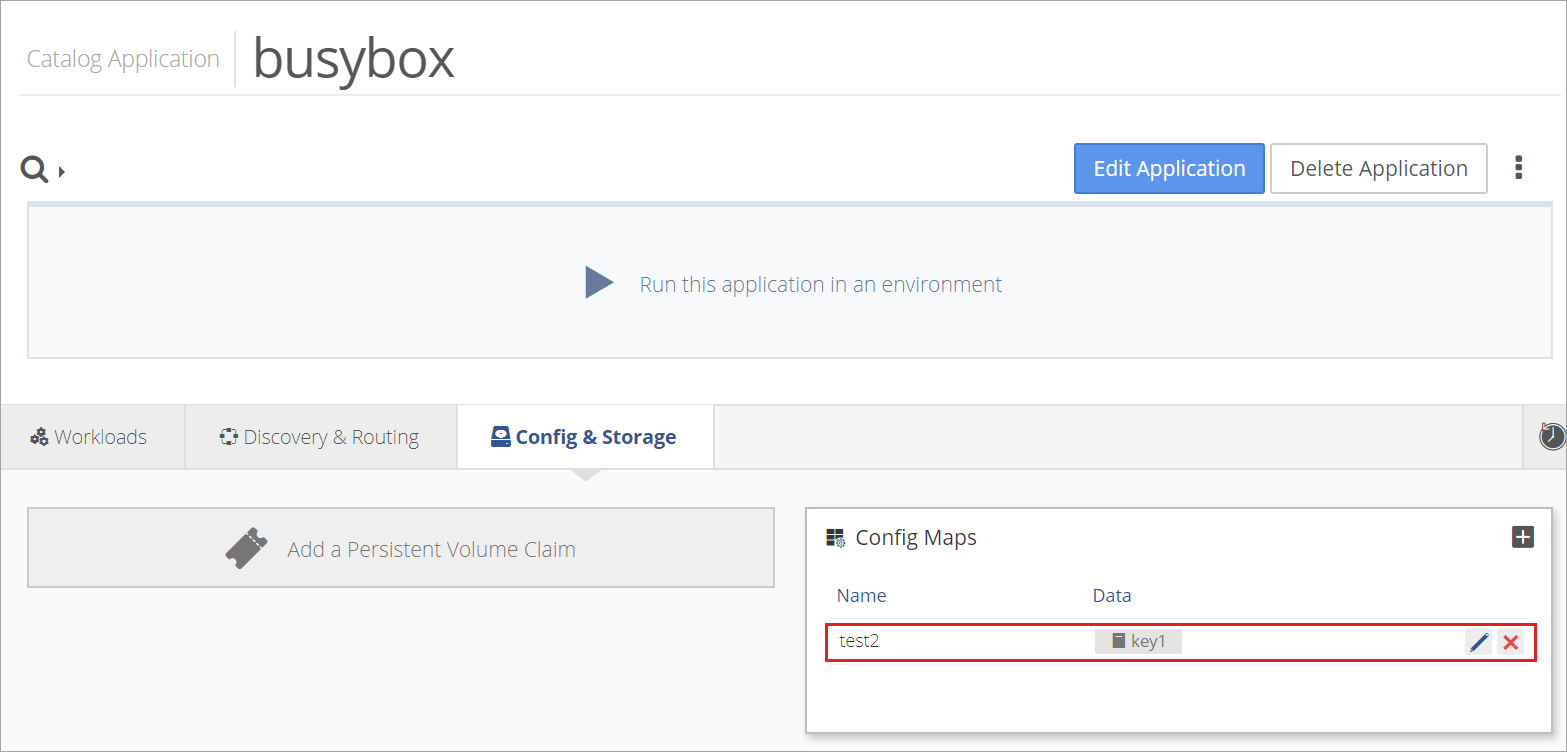Click the Delete Application button
This screenshot has width=1567, height=752.
(x=1379, y=168)
